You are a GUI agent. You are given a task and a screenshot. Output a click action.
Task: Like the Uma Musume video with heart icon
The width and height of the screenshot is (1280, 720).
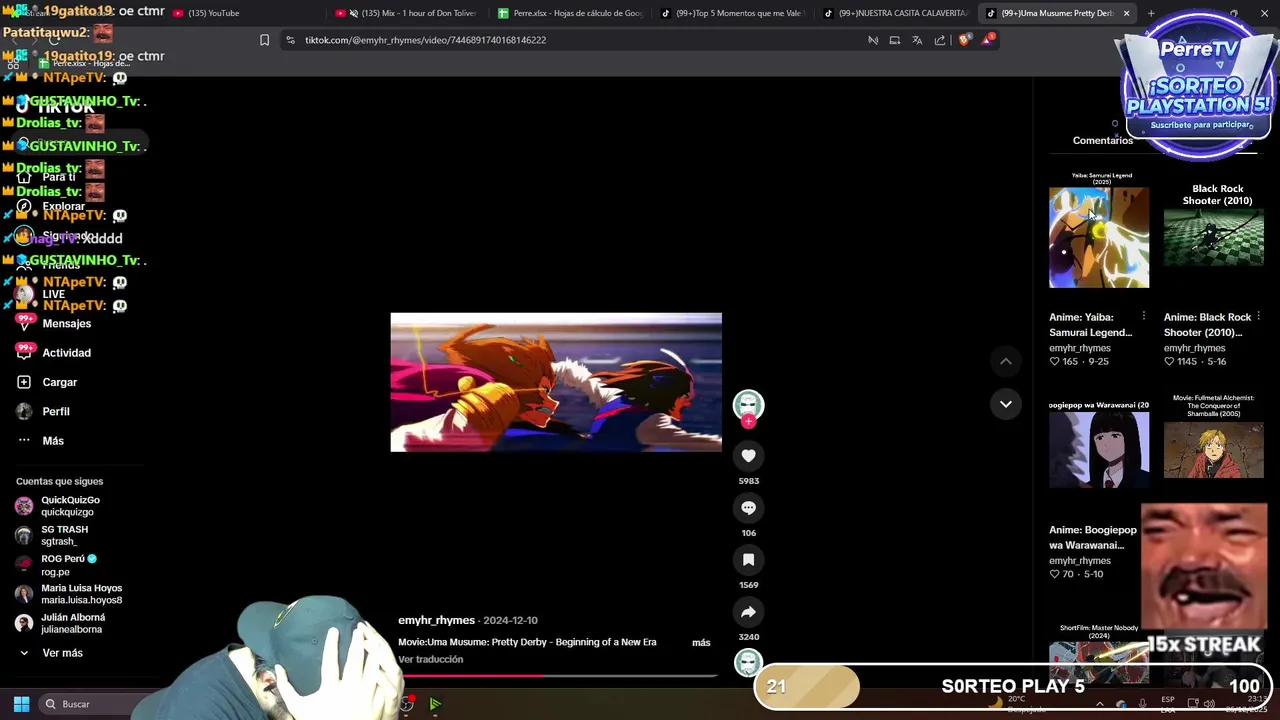[x=748, y=456]
